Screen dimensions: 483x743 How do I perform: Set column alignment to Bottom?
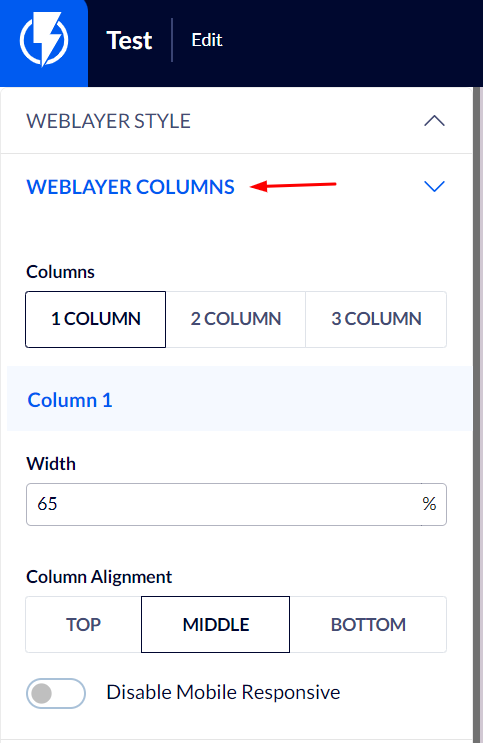pyautogui.click(x=368, y=625)
